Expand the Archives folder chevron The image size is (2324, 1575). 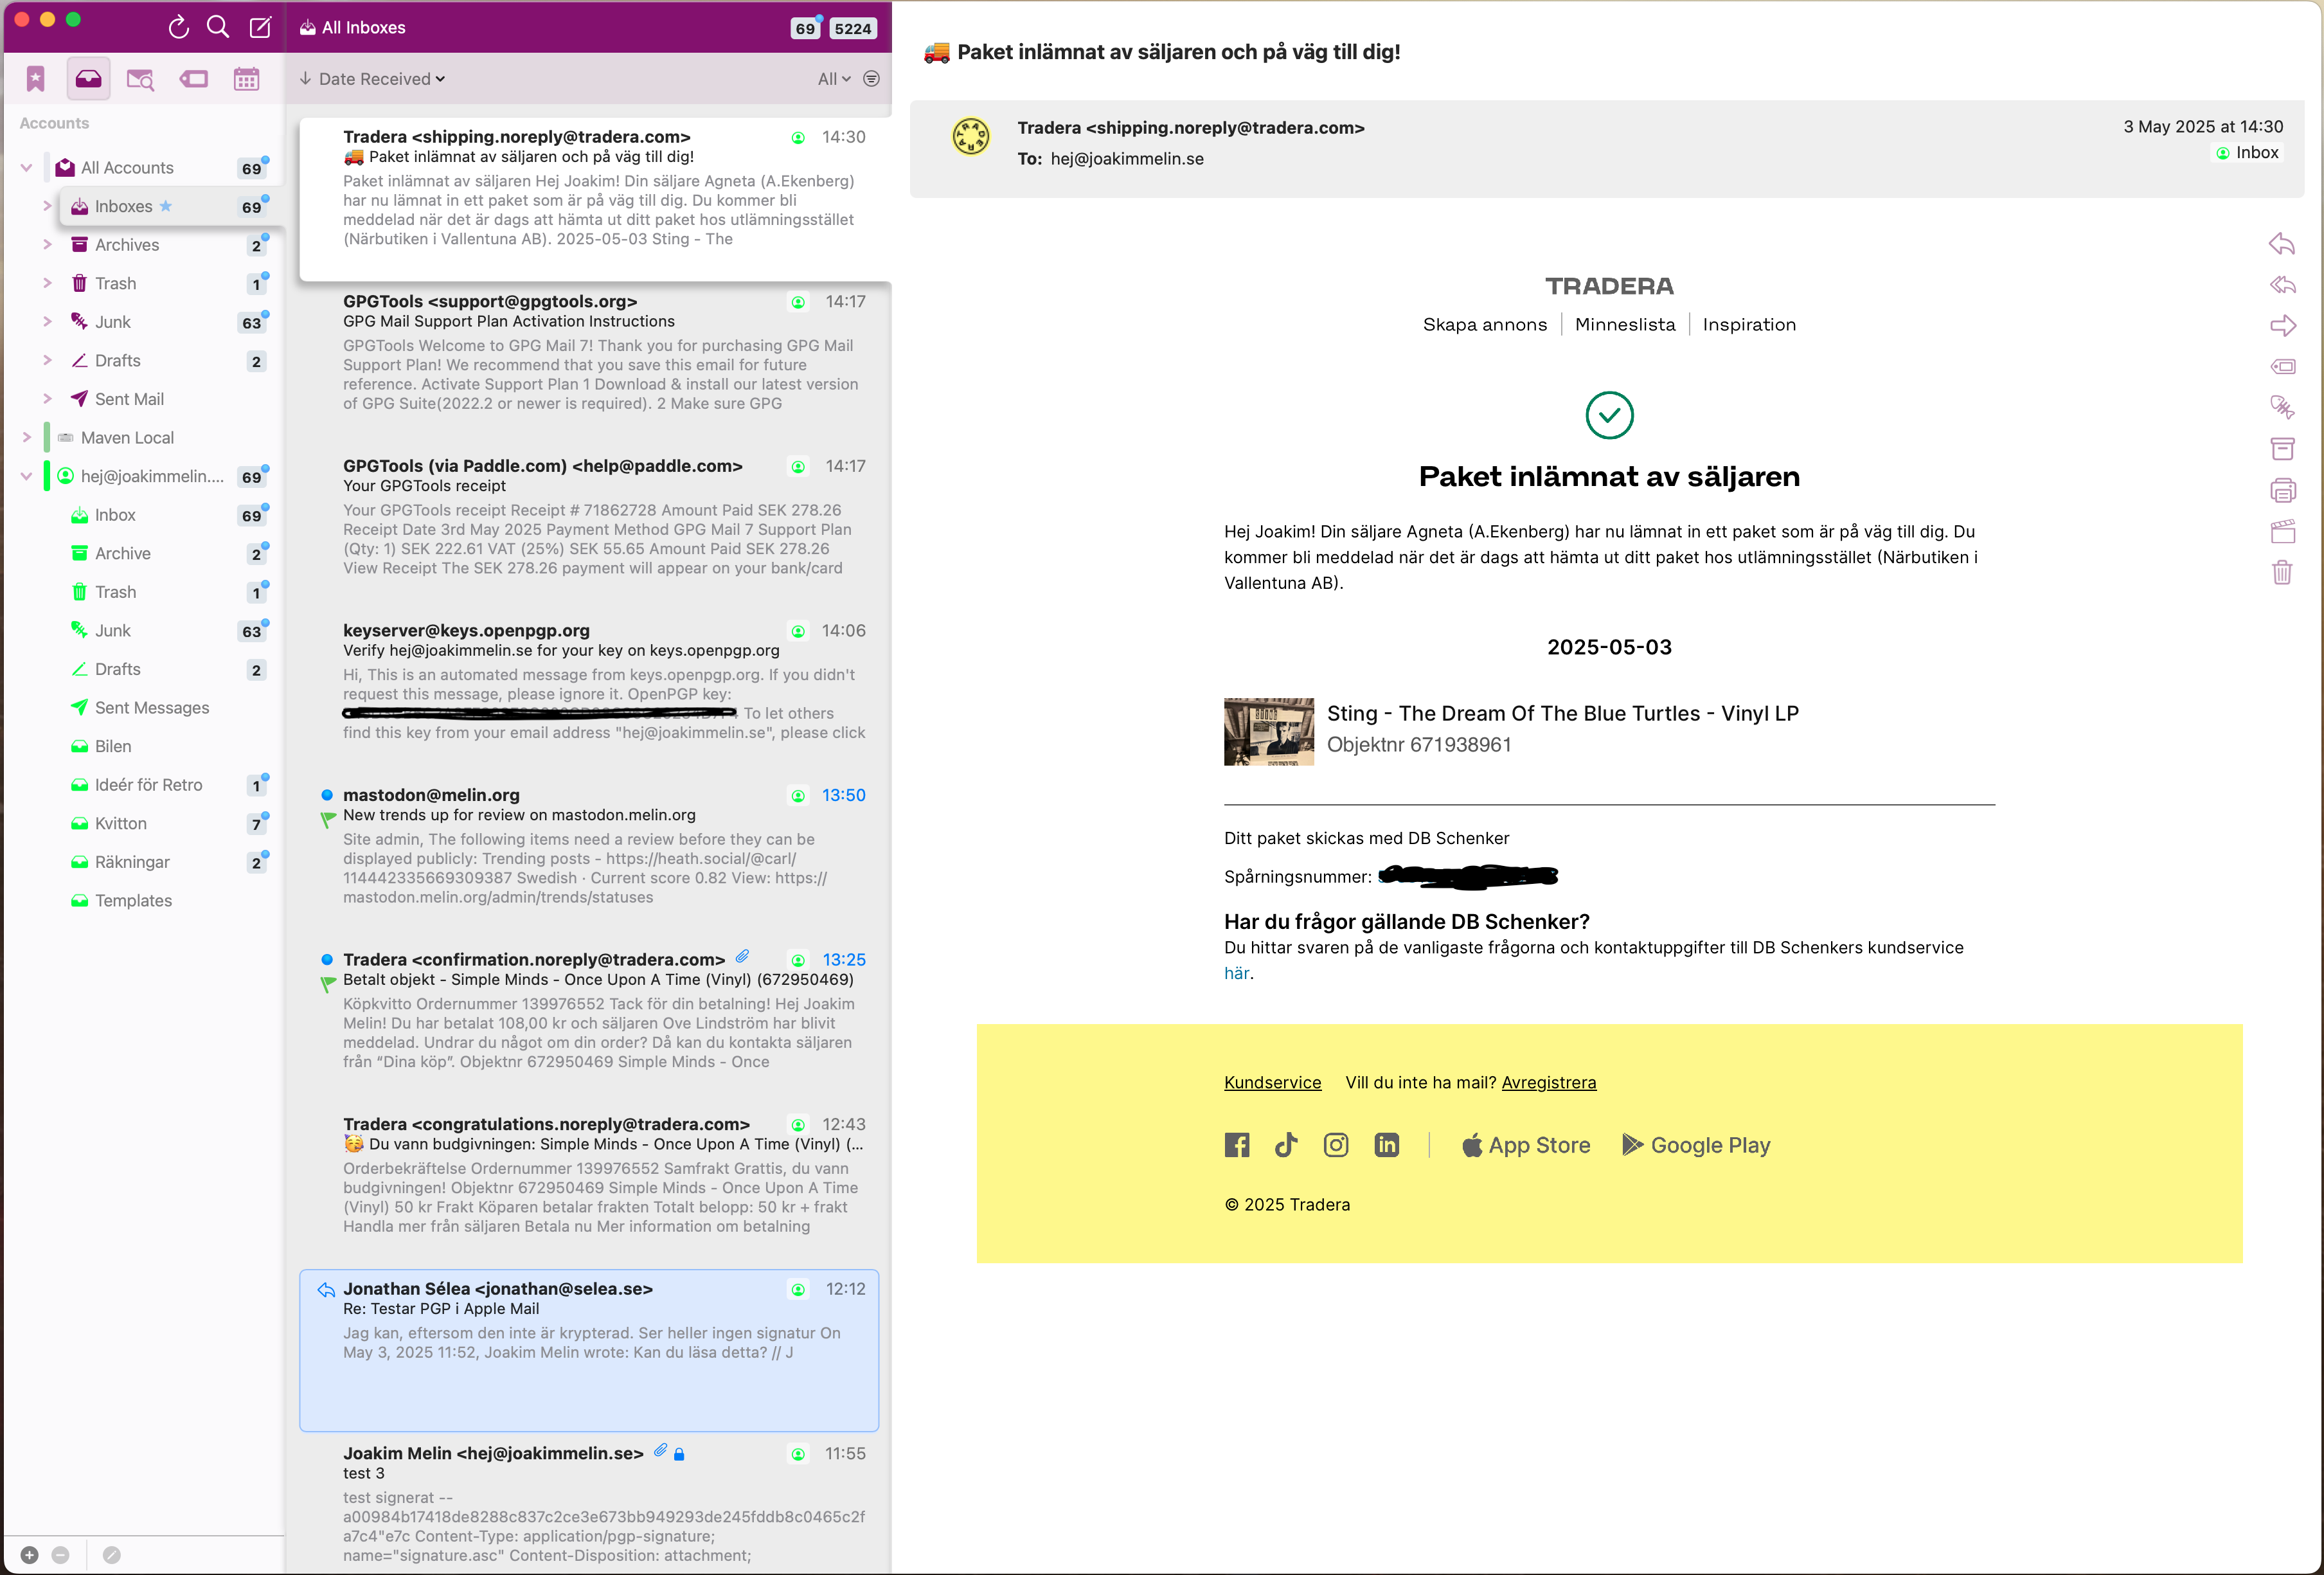coord(46,245)
